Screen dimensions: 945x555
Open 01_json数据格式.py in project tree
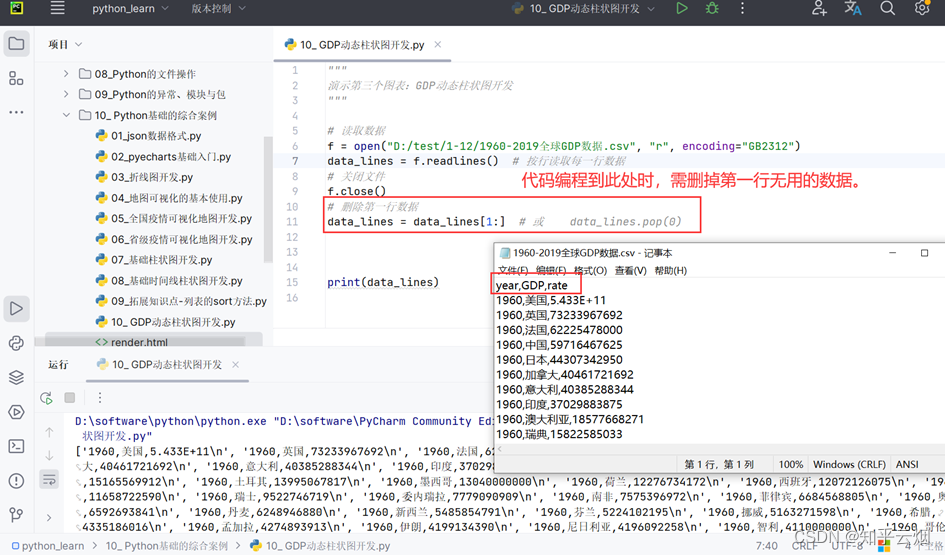coord(148,136)
